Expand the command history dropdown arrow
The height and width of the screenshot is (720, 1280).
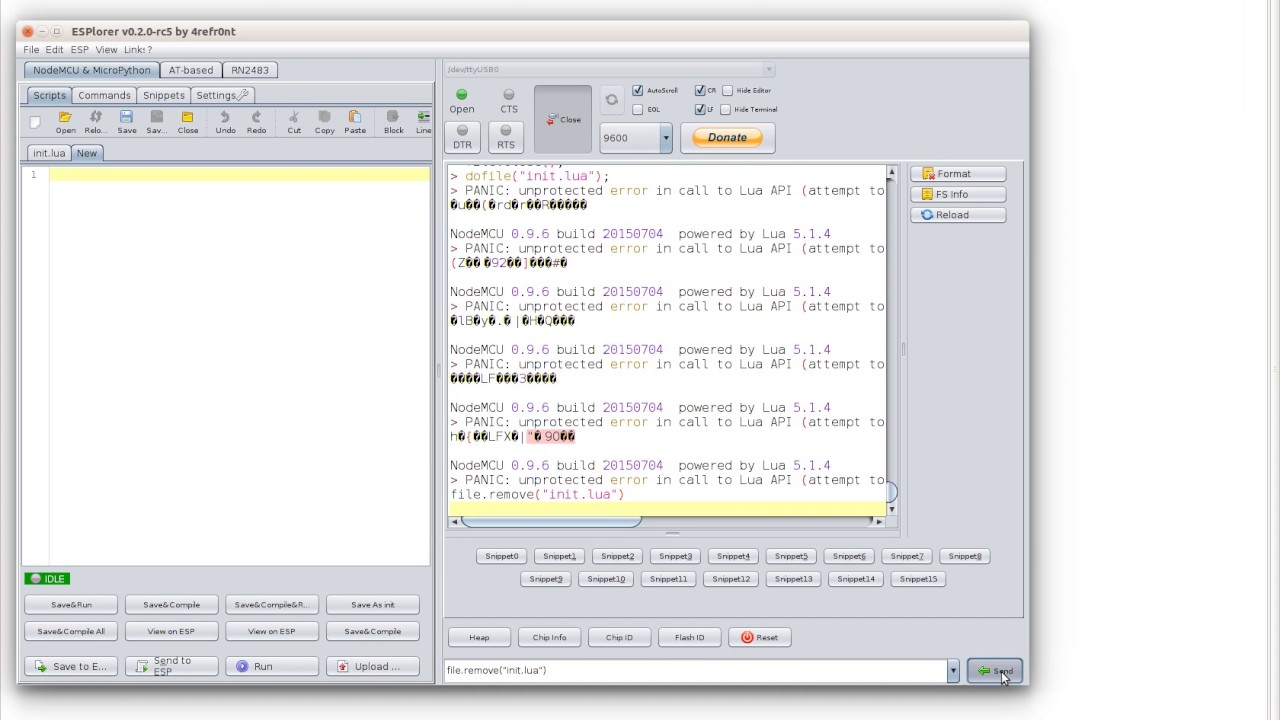point(953,671)
